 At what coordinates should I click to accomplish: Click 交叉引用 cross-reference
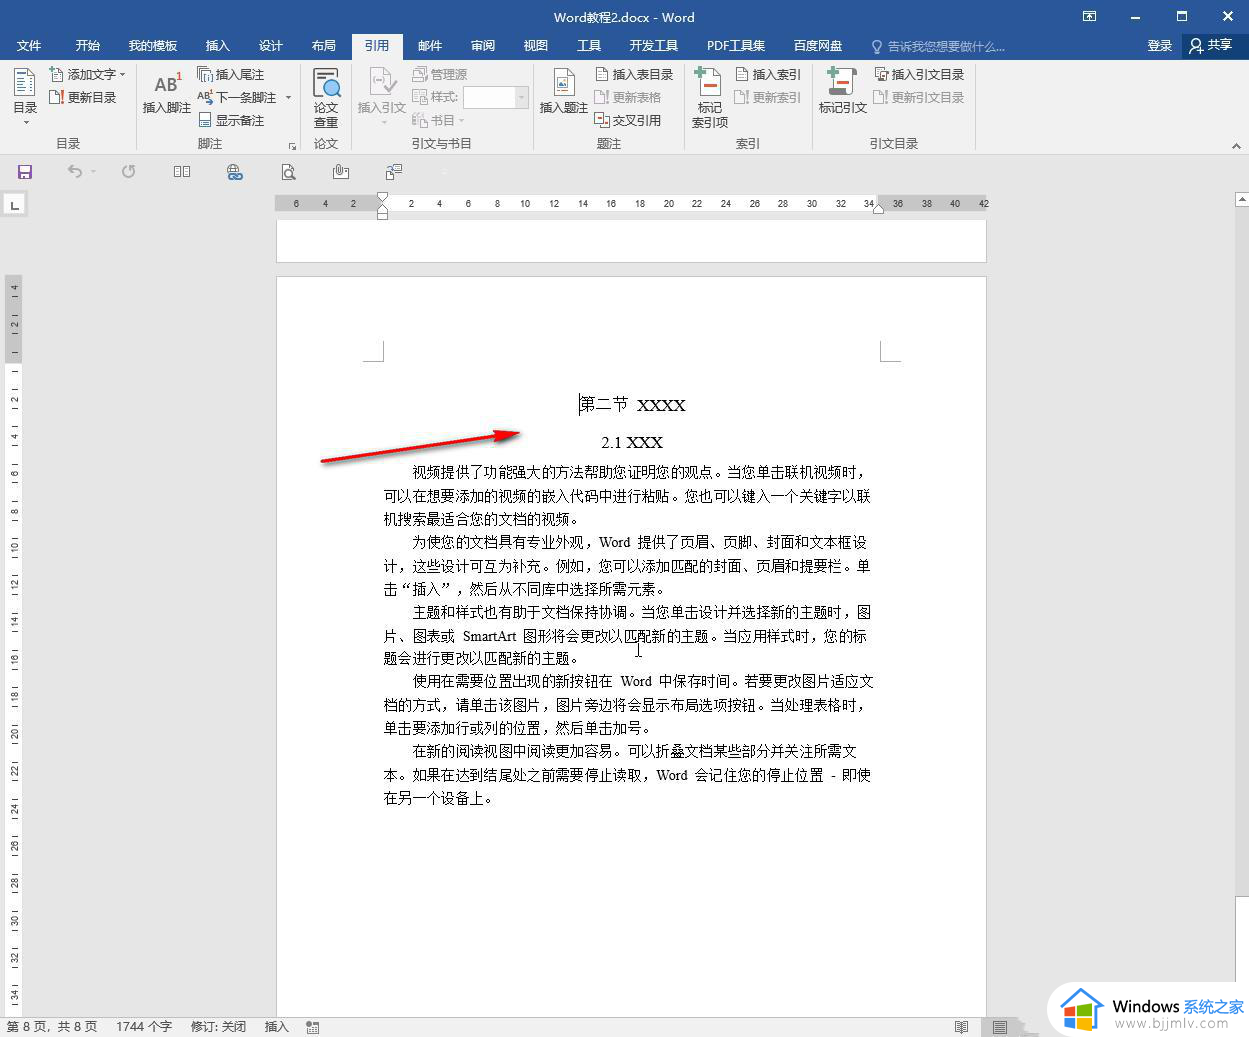pos(628,120)
